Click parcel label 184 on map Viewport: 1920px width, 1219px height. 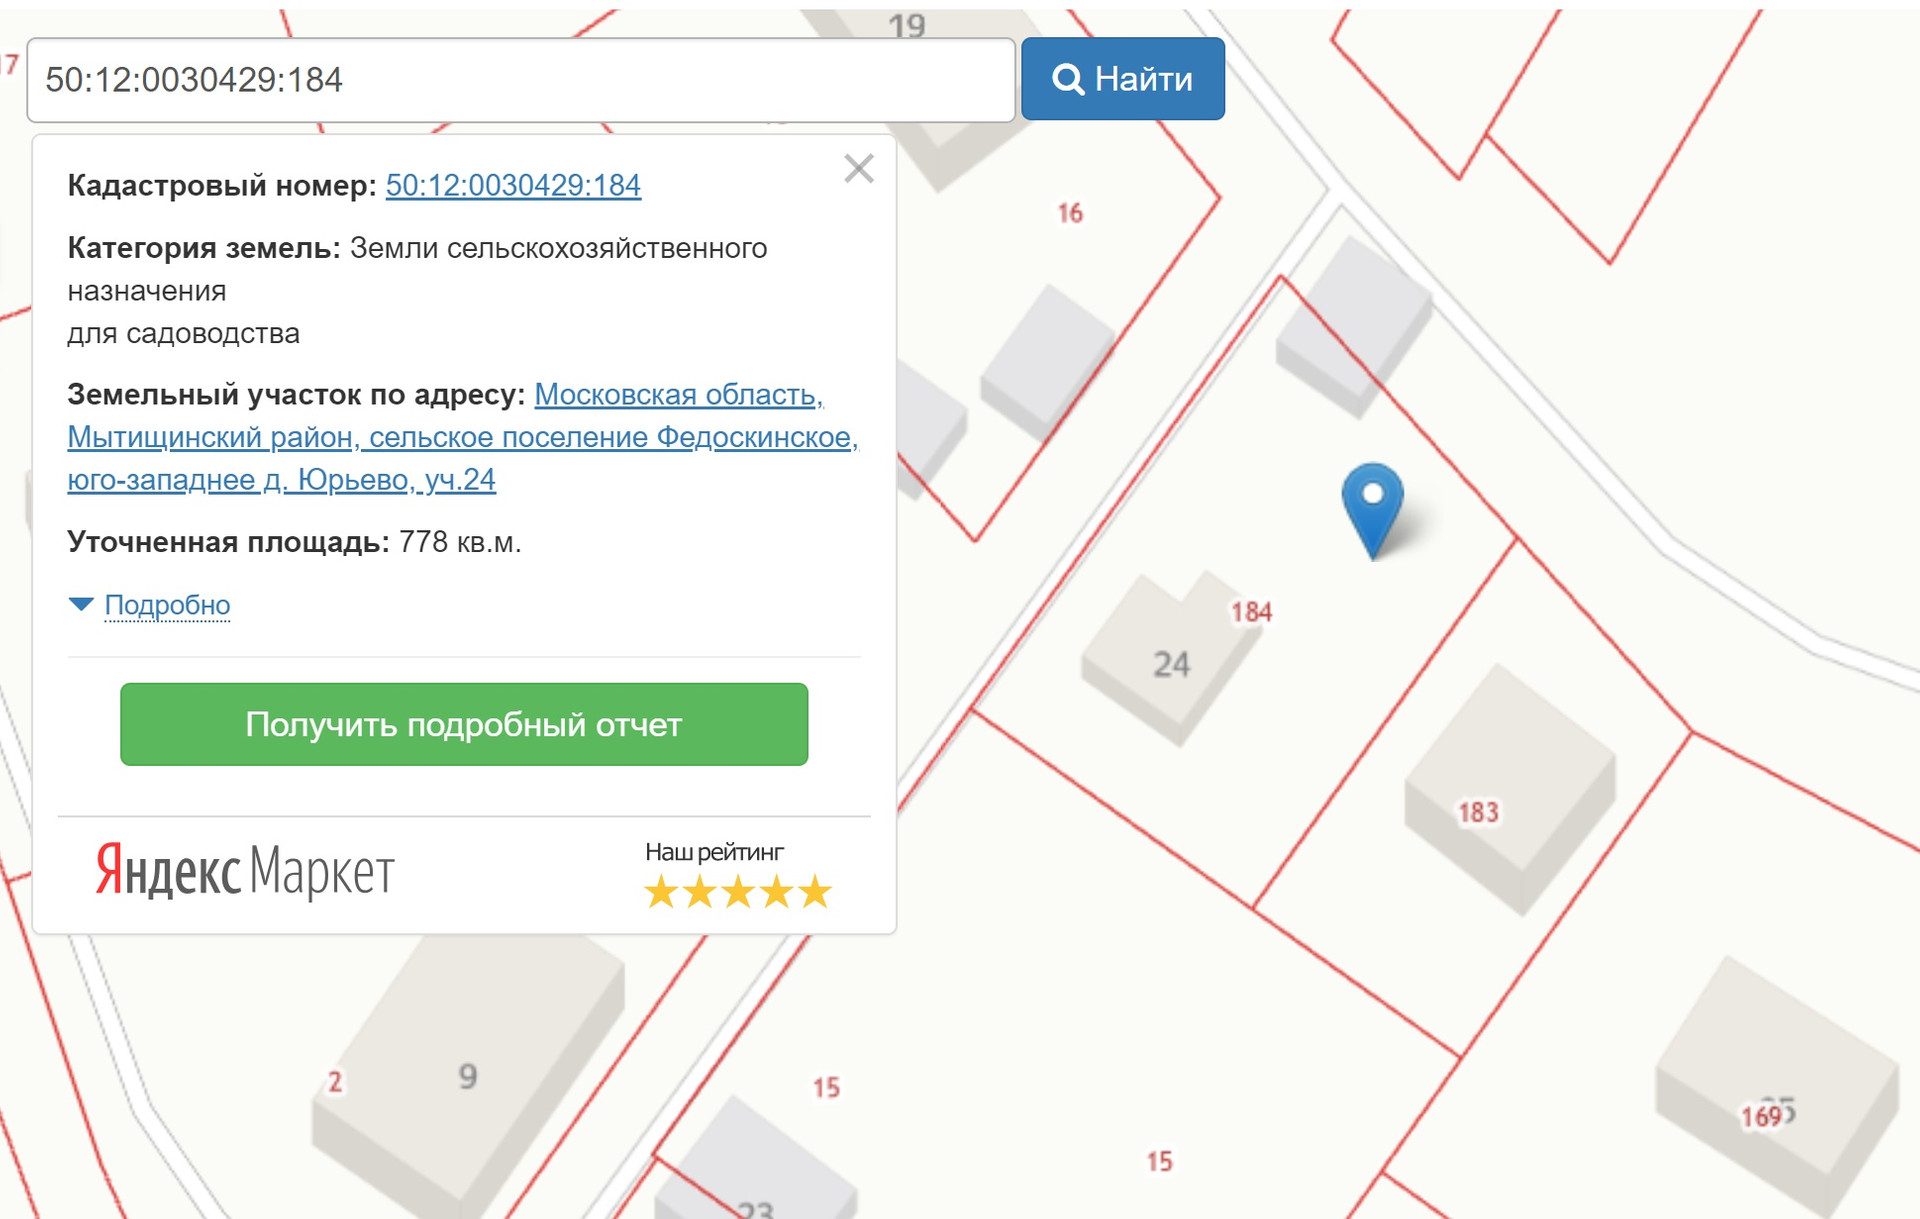tap(1251, 612)
